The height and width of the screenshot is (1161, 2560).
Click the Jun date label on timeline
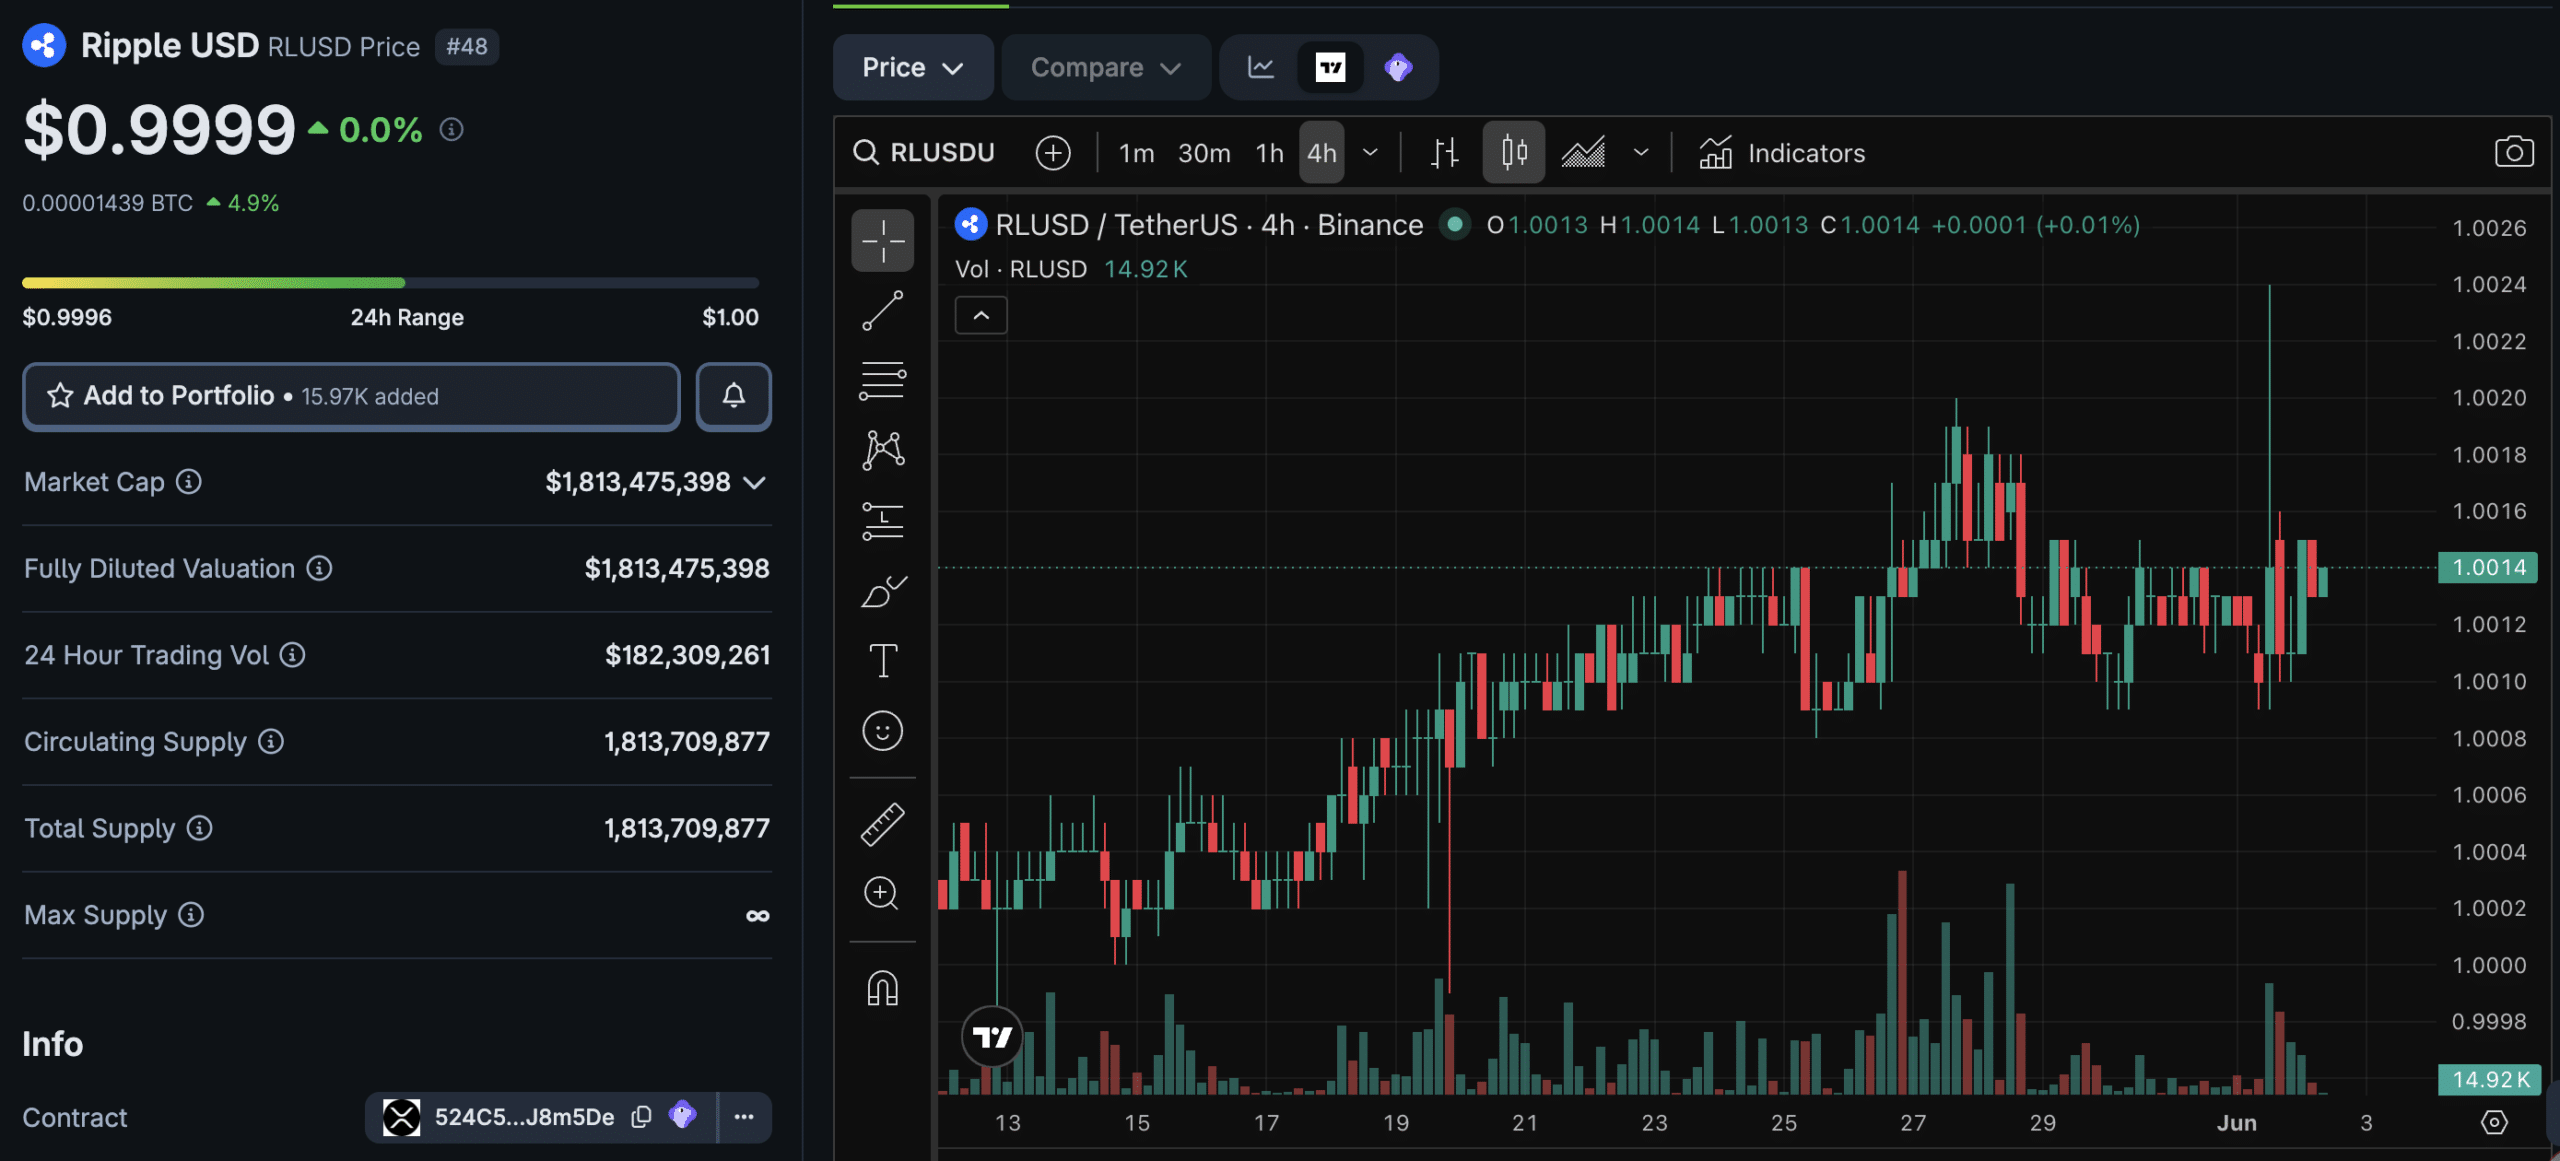point(2236,1123)
